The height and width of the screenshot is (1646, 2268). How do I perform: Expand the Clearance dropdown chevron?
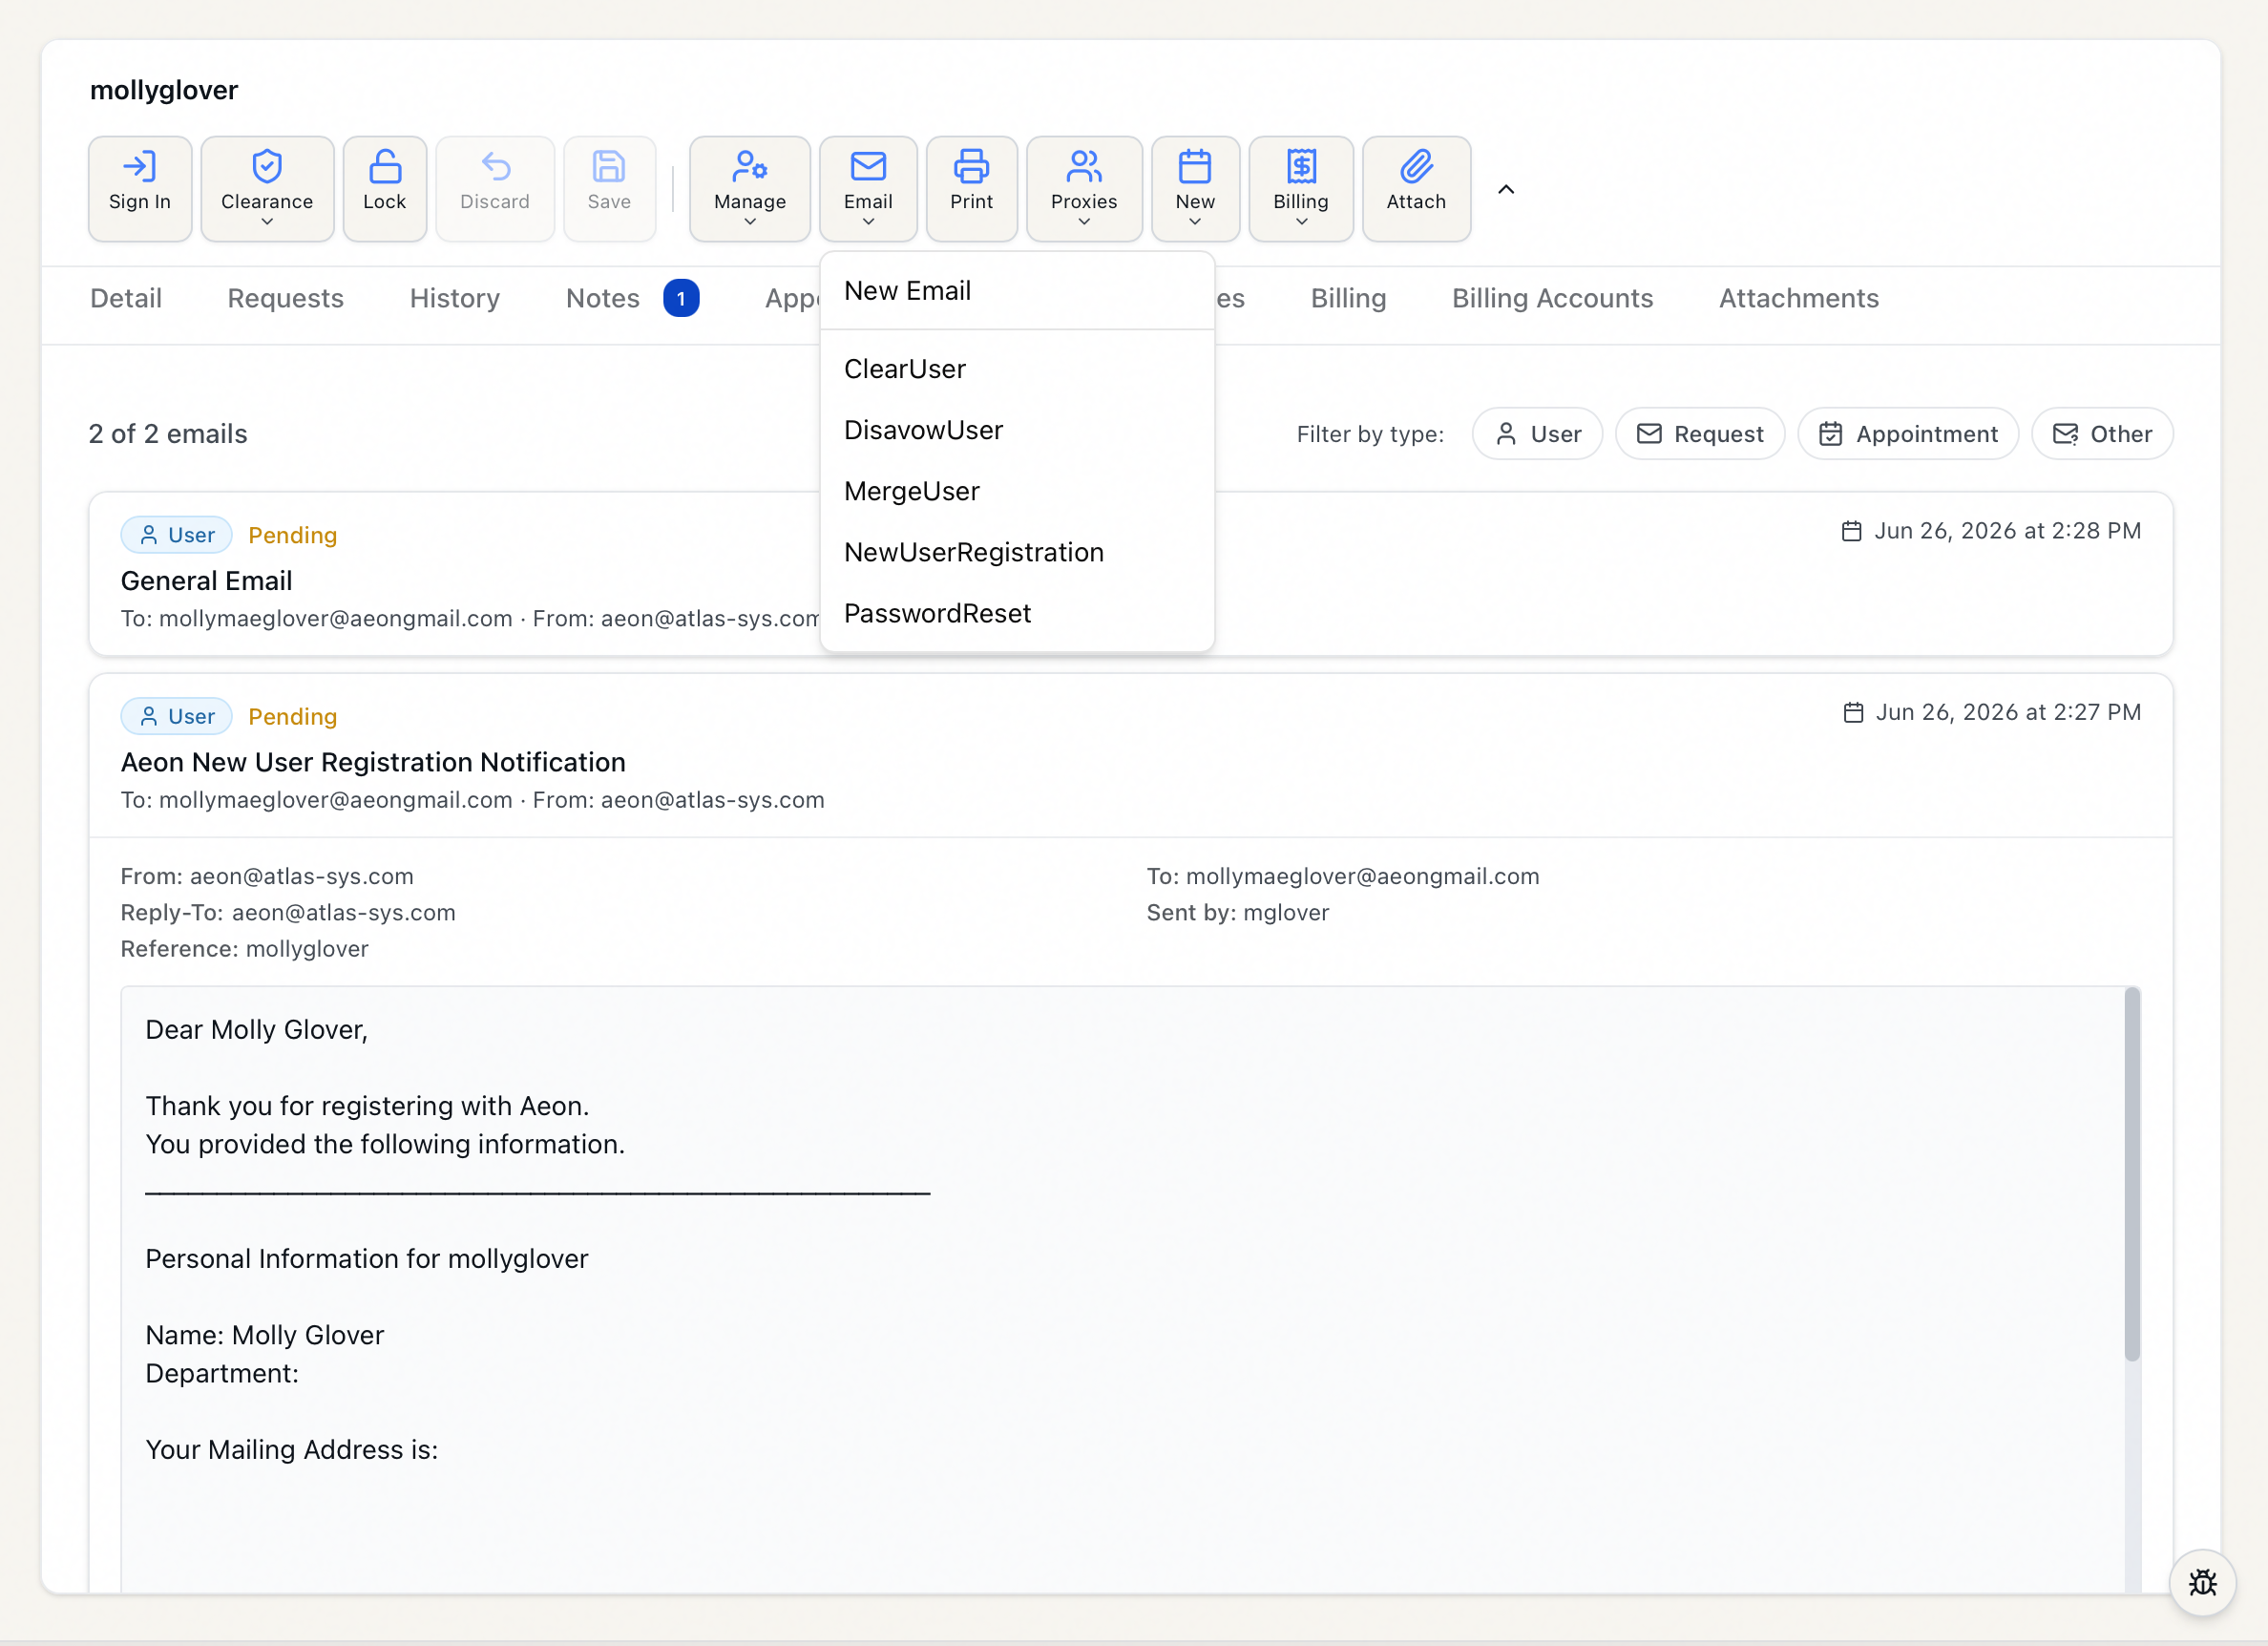click(267, 222)
